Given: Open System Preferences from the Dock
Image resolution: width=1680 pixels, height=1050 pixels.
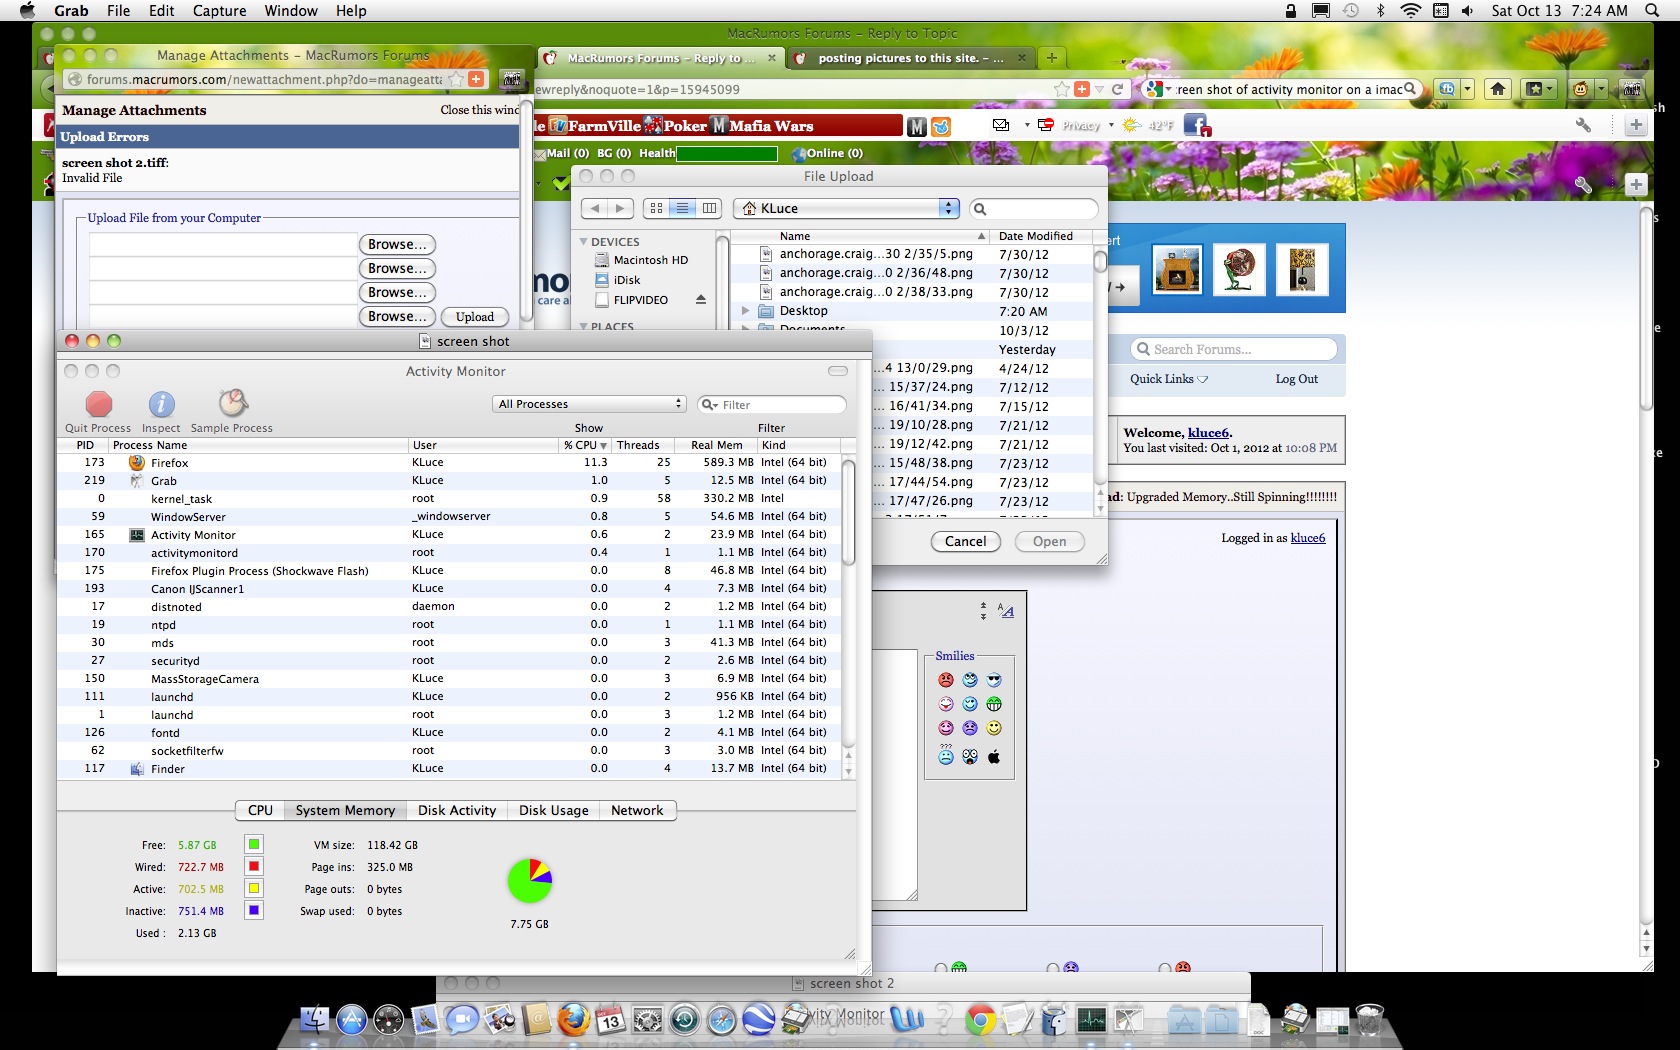Looking at the screenshot, I should 648,1020.
